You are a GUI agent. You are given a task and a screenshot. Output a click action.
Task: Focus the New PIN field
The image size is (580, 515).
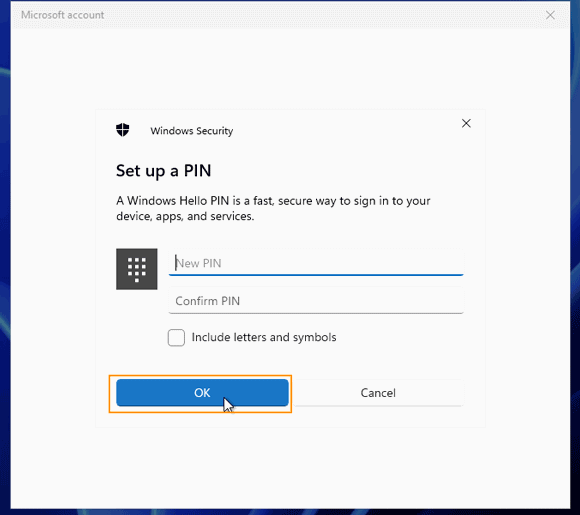316,263
